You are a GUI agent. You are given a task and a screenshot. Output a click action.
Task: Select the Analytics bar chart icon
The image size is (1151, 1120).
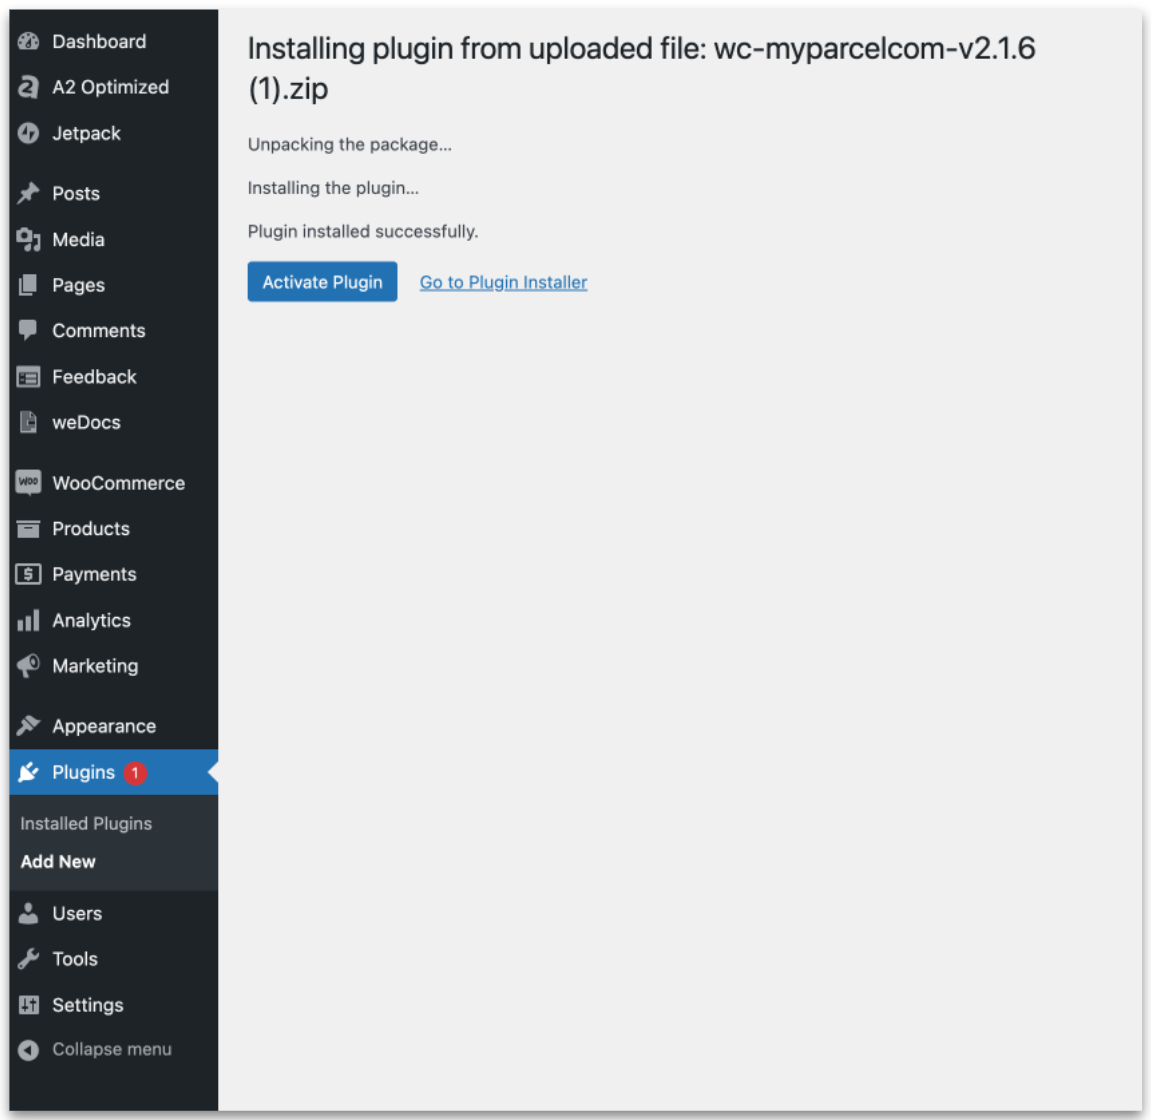pyautogui.click(x=28, y=620)
